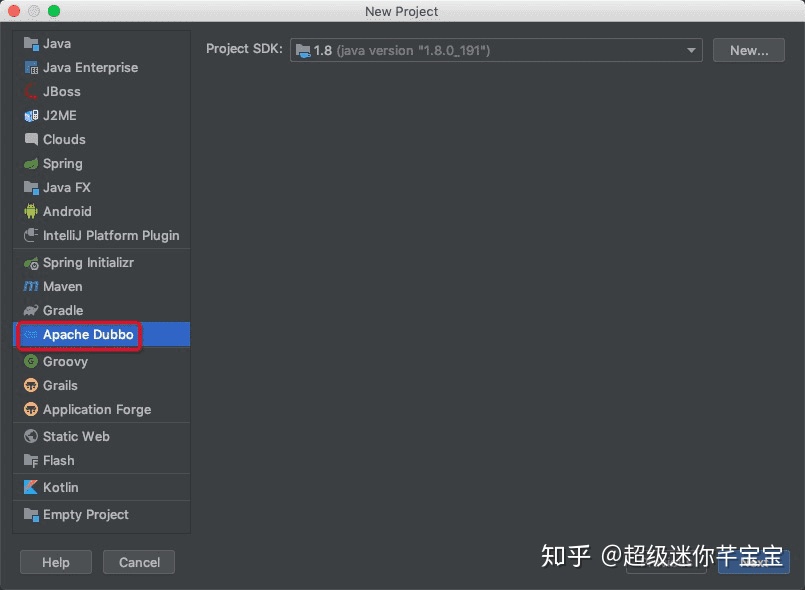Click the IntelliJ Platform Plugin icon
The image size is (805, 590).
31,235
